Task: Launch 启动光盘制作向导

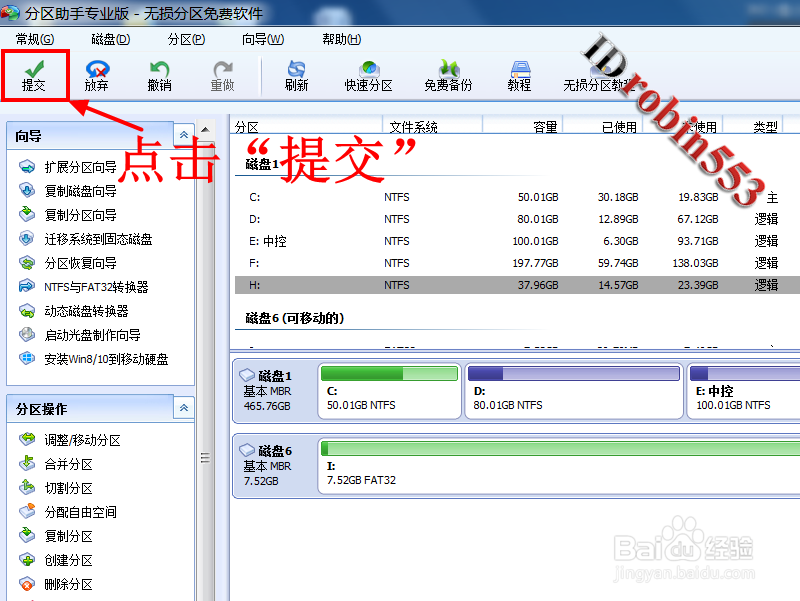Action: click(x=80, y=335)
